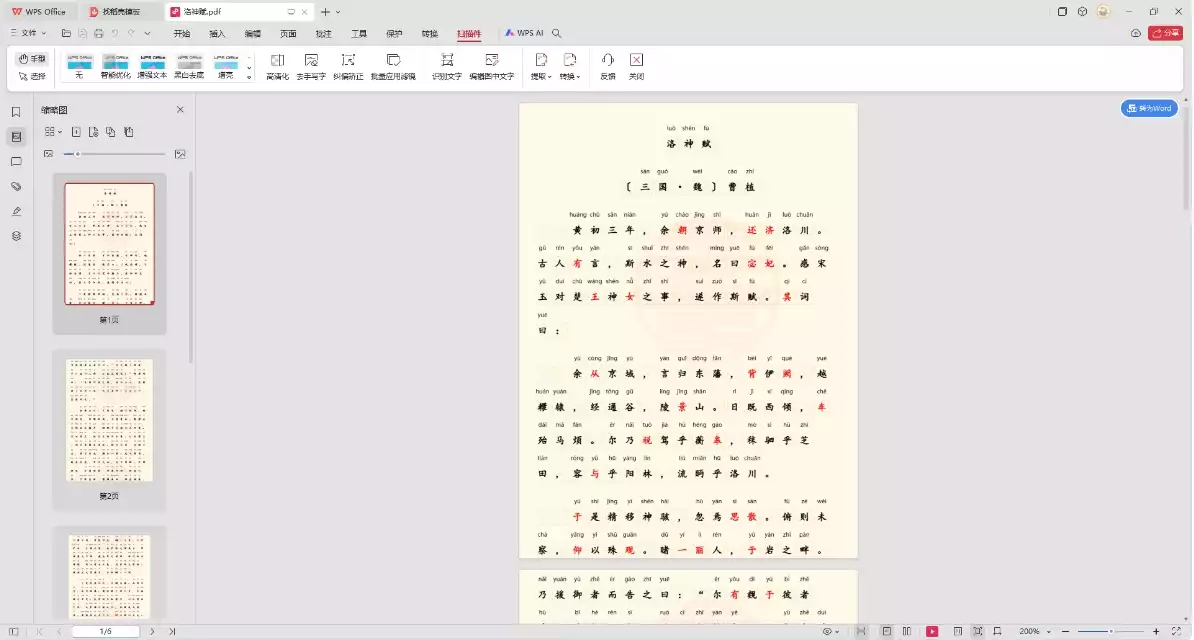Open the layers sidebar panel
Screen dimensions: 1194x640
[16, 236]
